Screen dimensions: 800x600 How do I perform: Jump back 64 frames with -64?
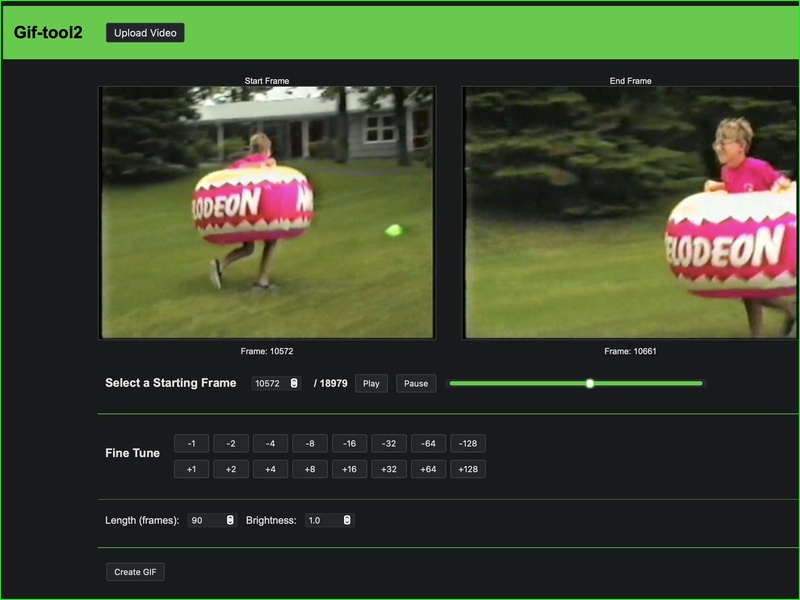tap(428, 443)
